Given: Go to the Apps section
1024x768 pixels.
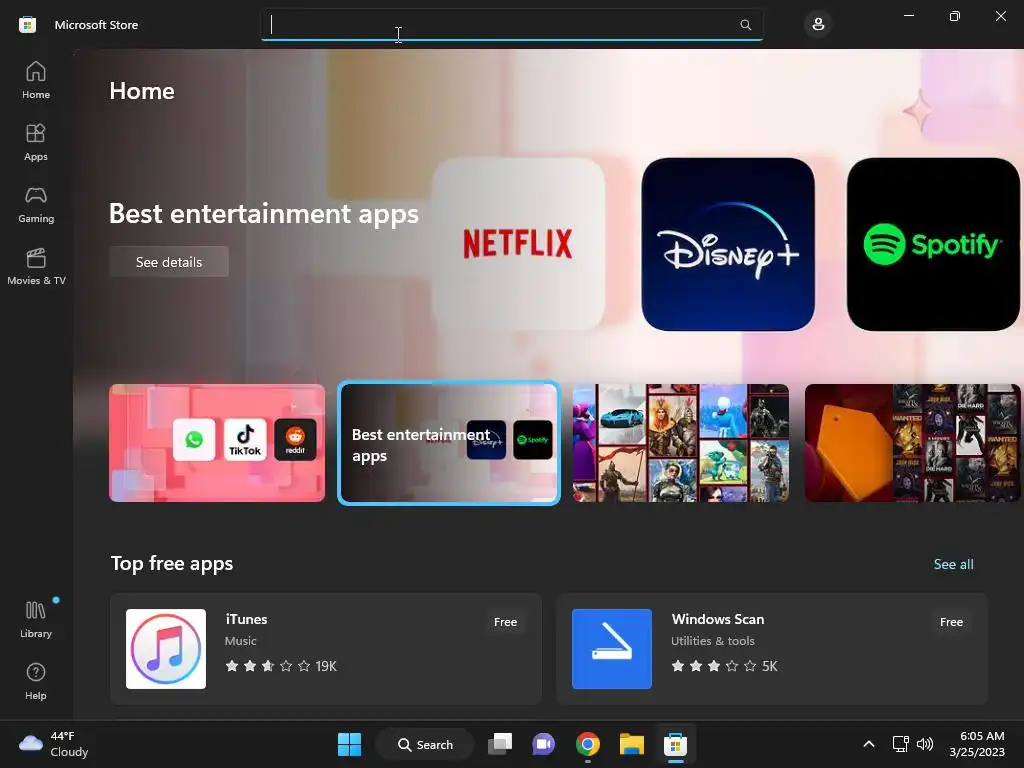Looking at the screenshot, I should tap(36, 142).
